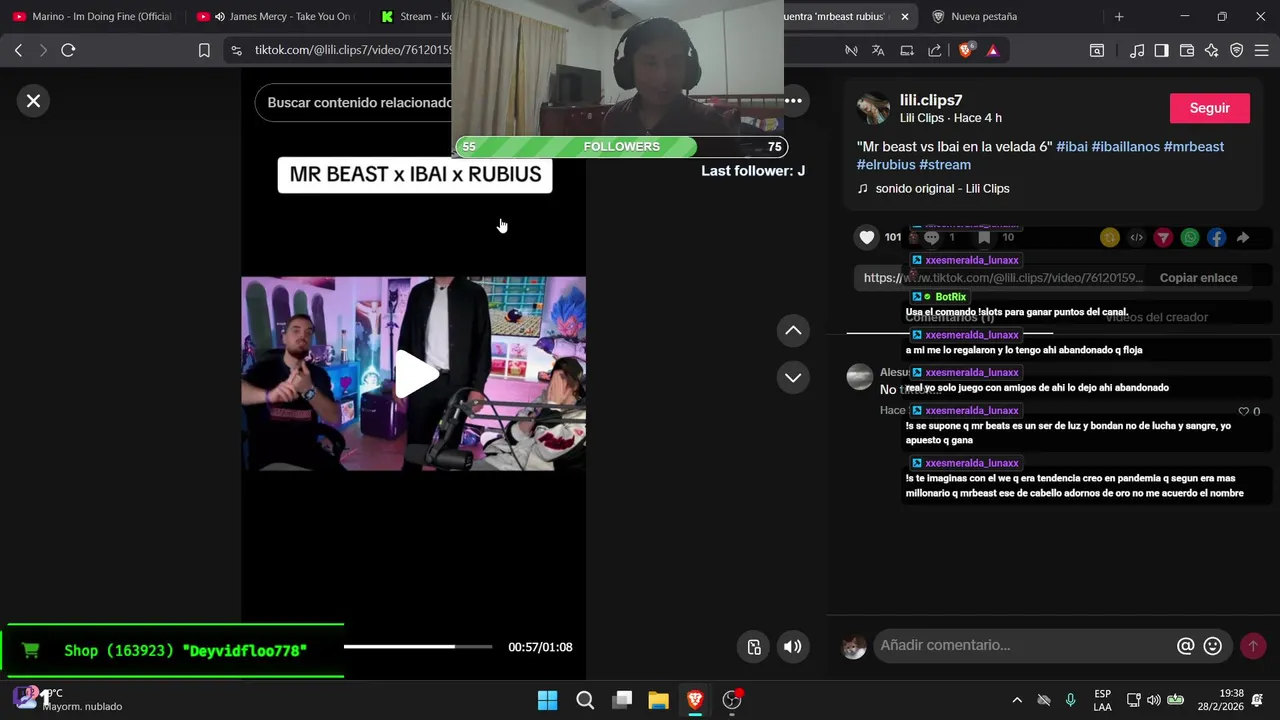This screenshot has height=720, width=1280.
Task: Bookmark this page icon
Action: (x=204, y=50)
